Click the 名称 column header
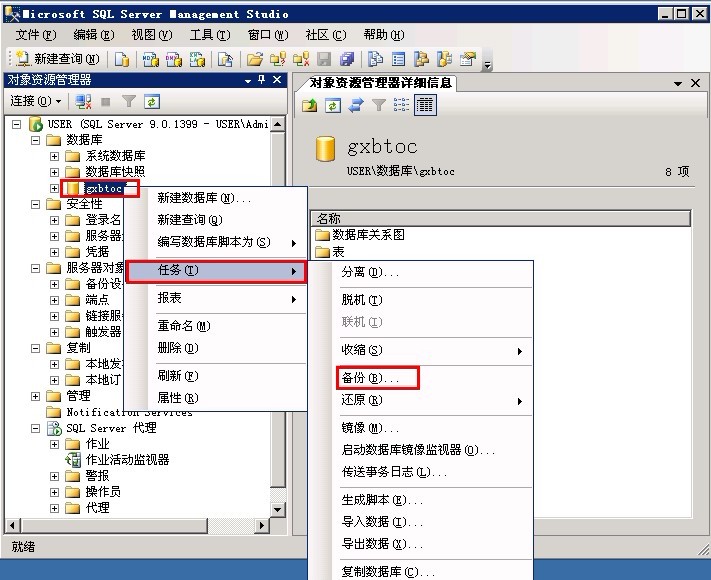Image resolution: width=711 pixels, height=580 pixels. (501, 219)
